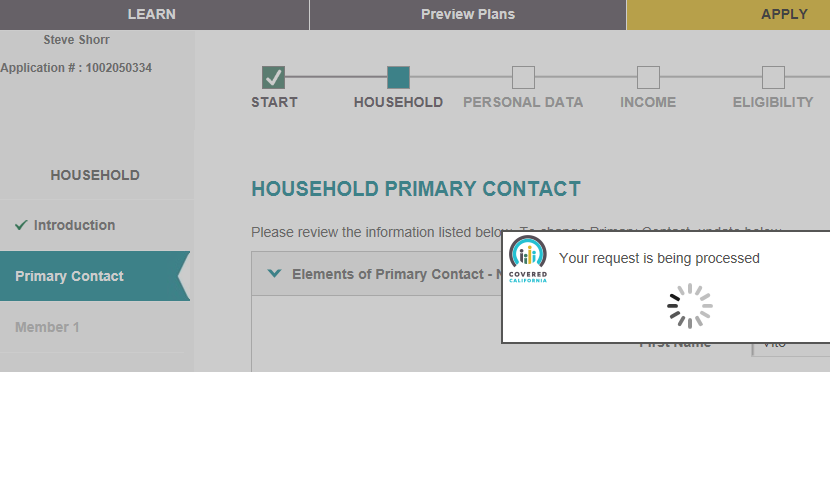Click the Covered California logo icon

528,259
